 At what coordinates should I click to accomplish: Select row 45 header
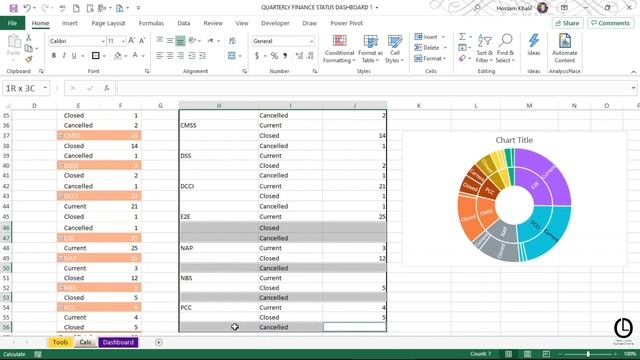[x=6, y=217]
